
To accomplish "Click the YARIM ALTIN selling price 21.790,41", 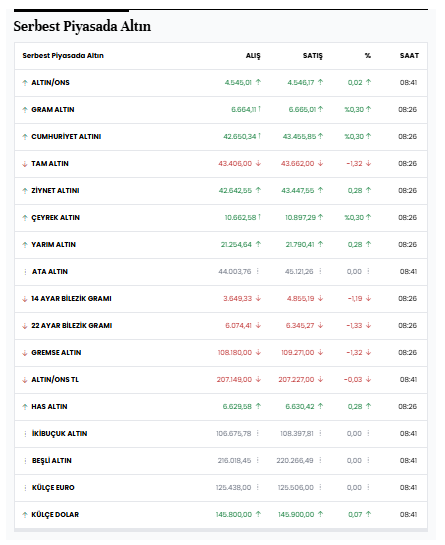I will 300,245.
